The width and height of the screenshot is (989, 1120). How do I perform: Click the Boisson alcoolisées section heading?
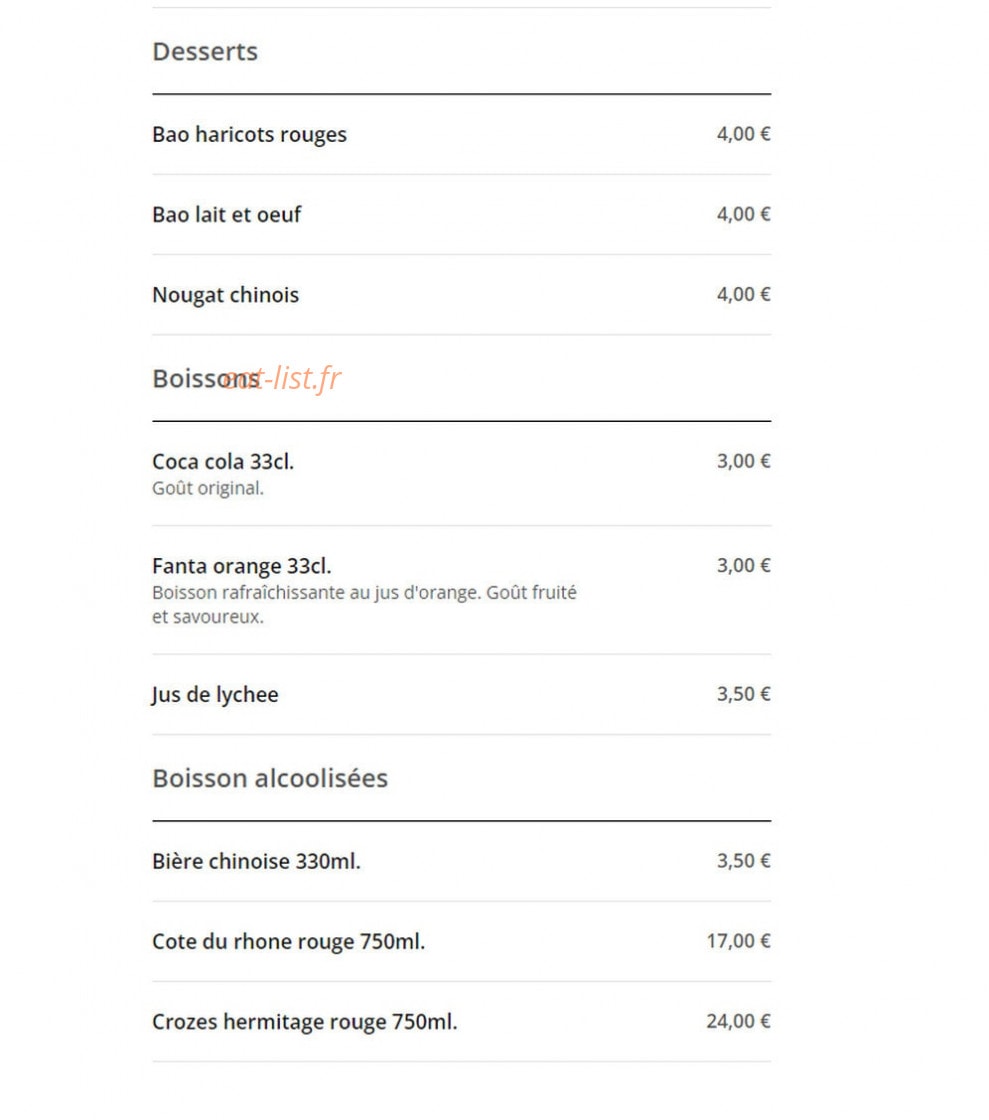coord(270,778)
